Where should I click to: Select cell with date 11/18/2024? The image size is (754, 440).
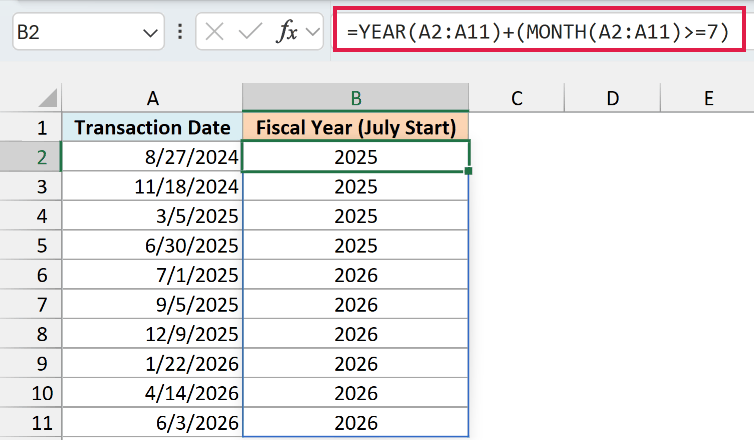tap(152, 187)
